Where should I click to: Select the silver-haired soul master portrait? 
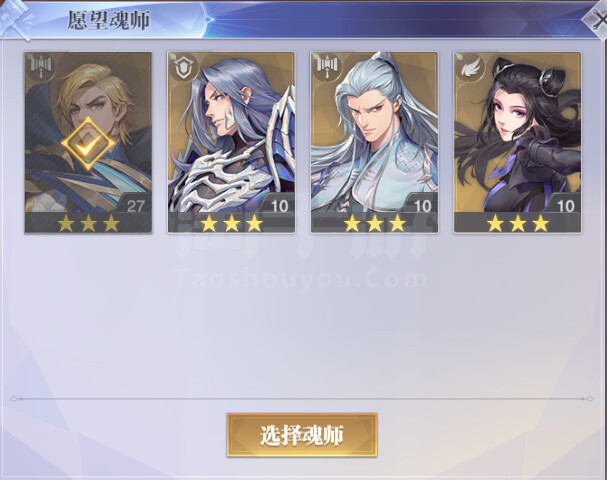[x=374, y=132]
